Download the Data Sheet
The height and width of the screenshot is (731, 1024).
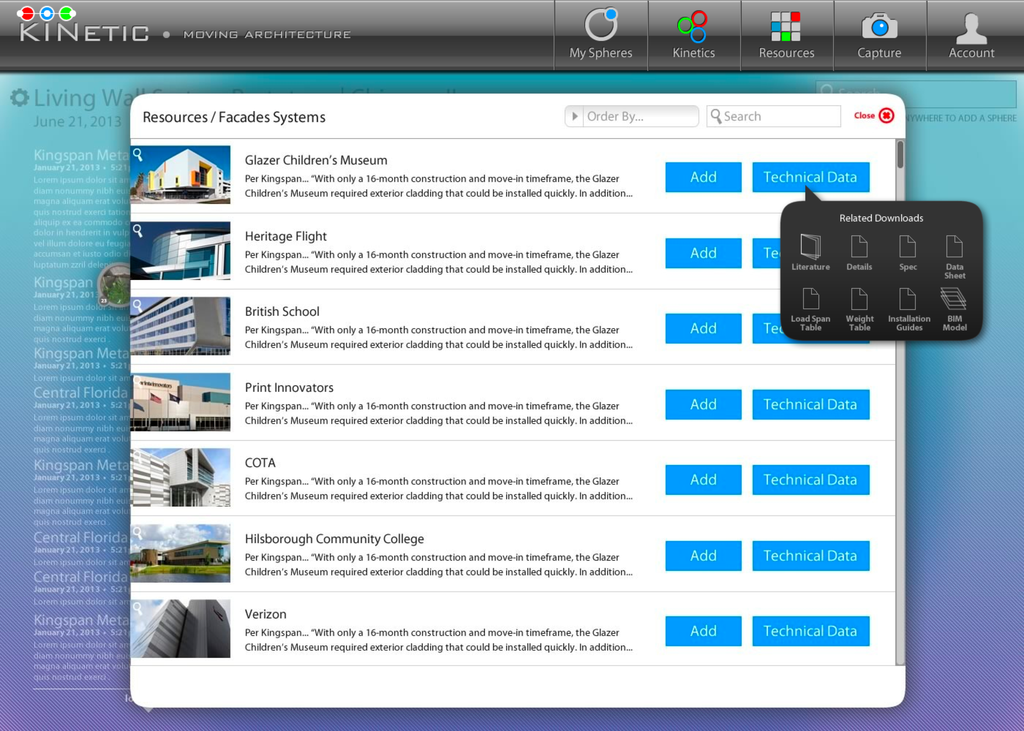click(x=954, y=257)
